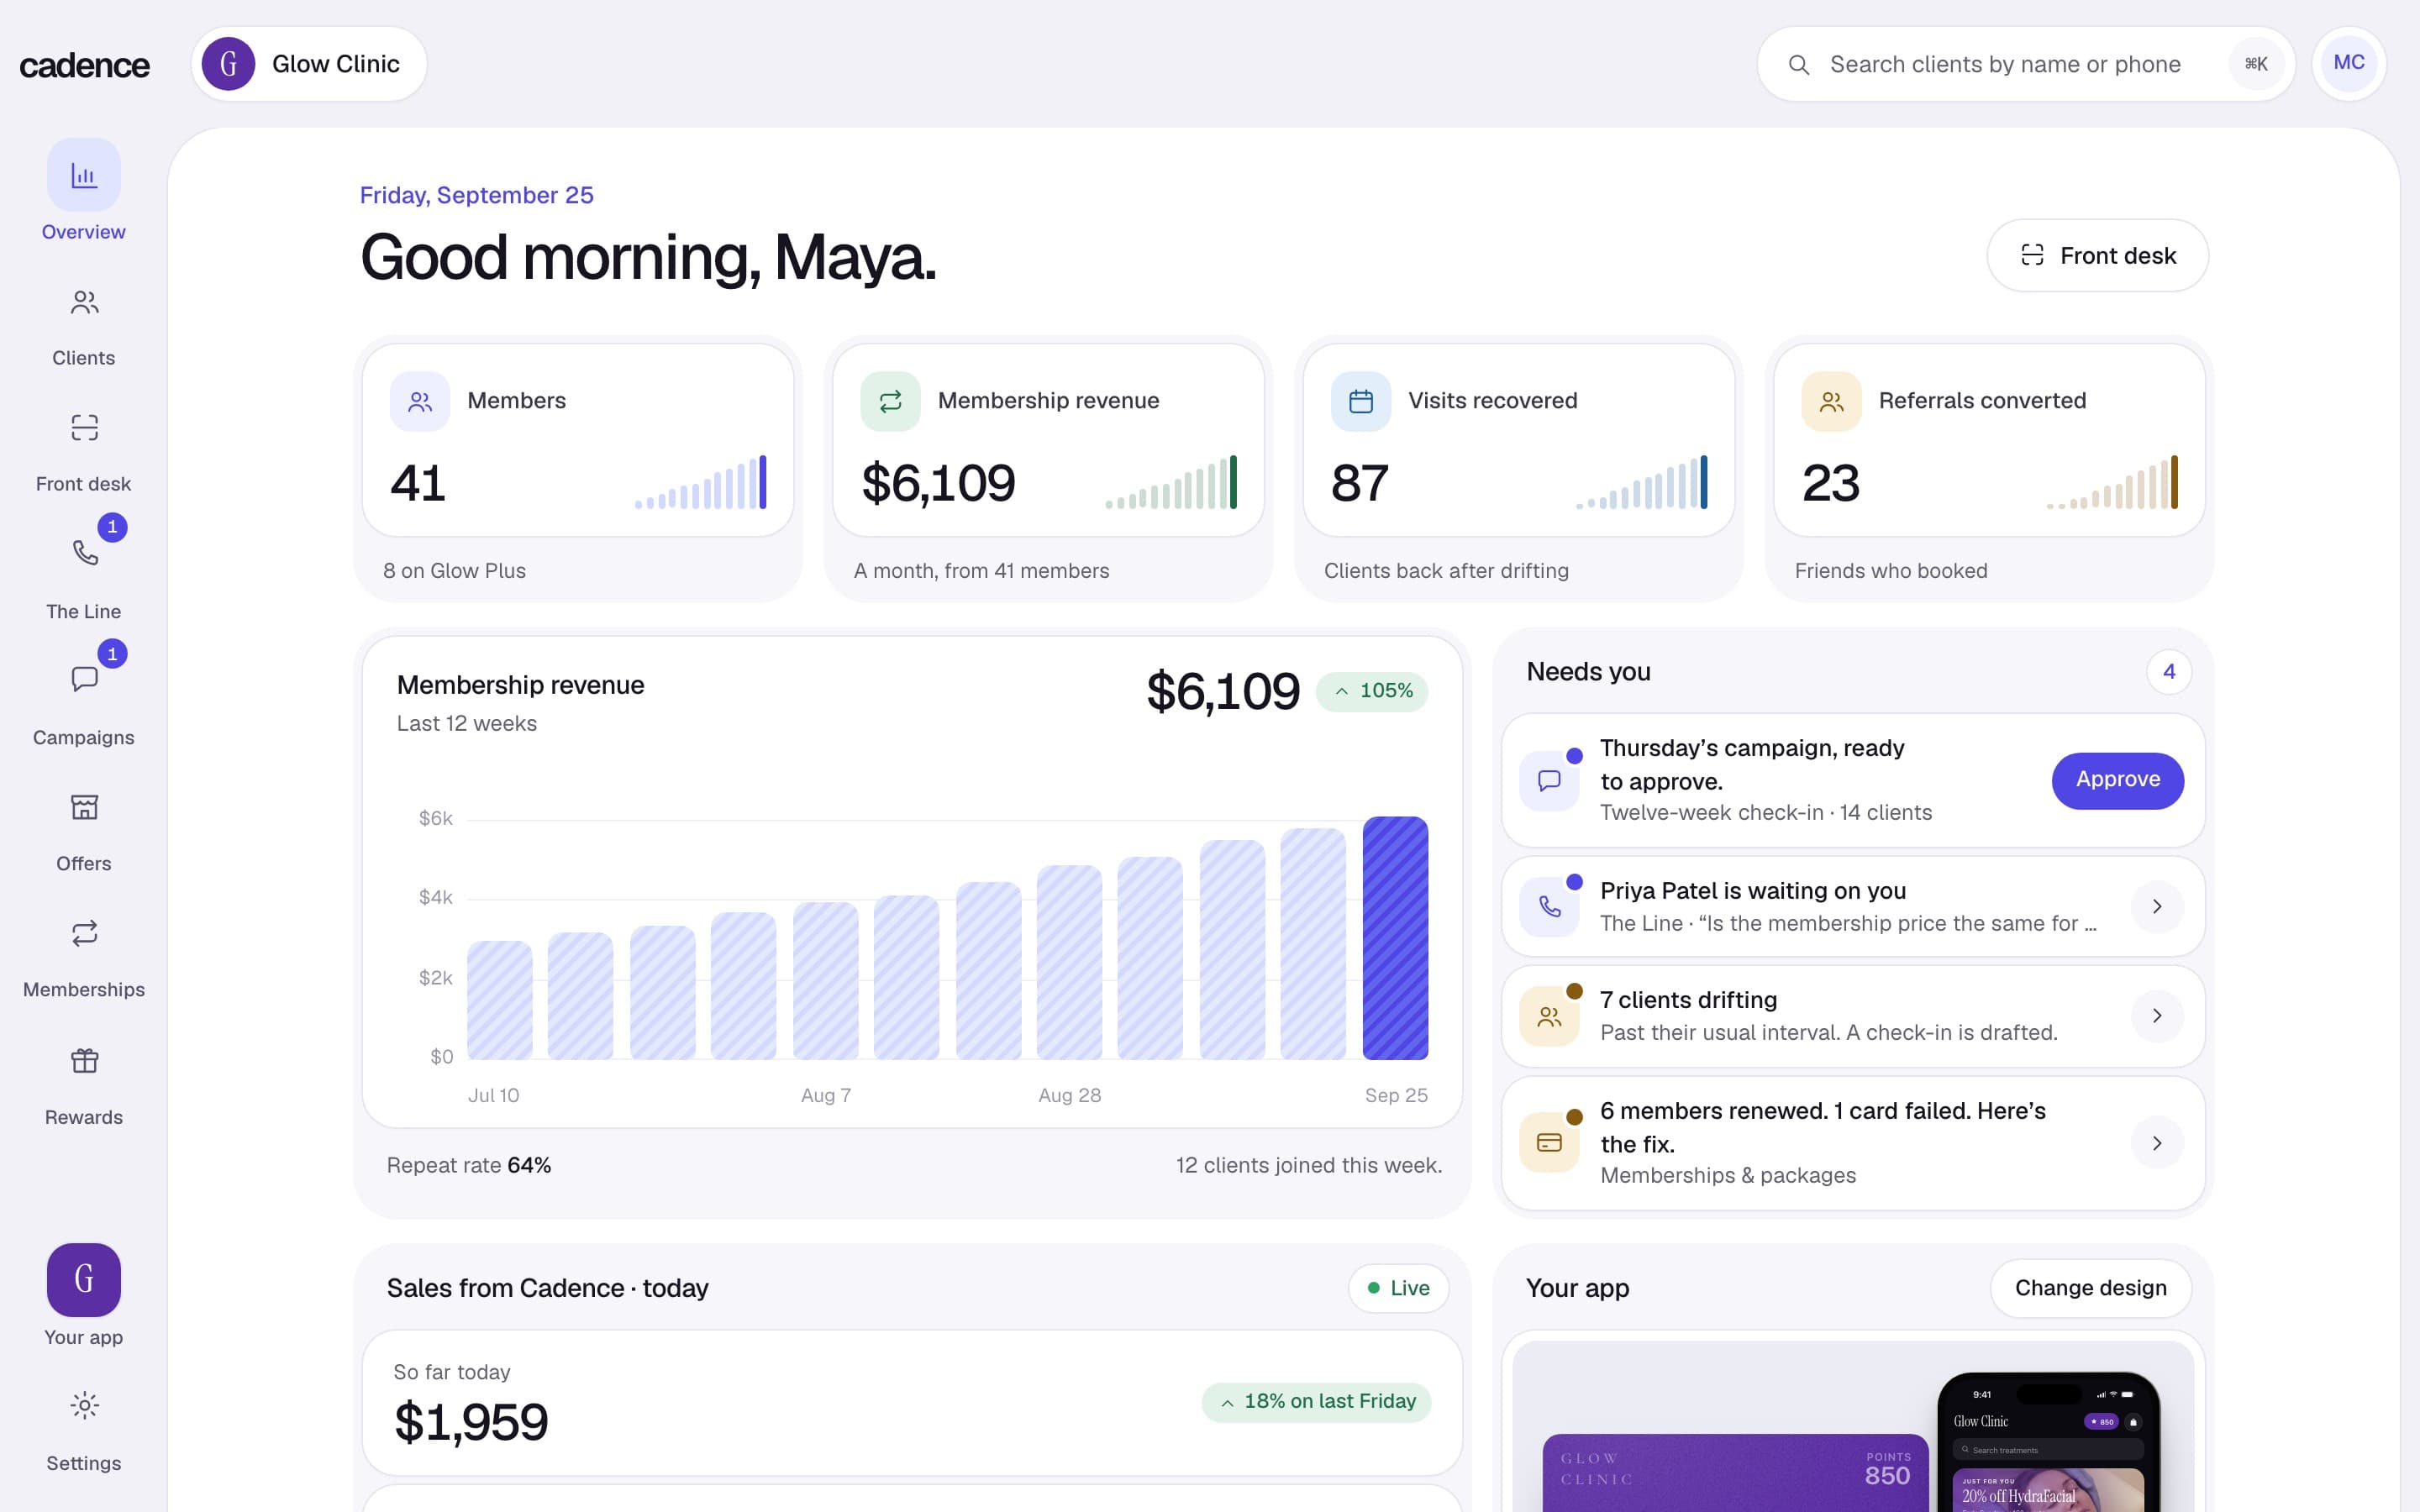This screenshot has width=2420, height=1512.
Task: Click the purple Glow Clinic points card
Action: [x=1735, y=1473]
